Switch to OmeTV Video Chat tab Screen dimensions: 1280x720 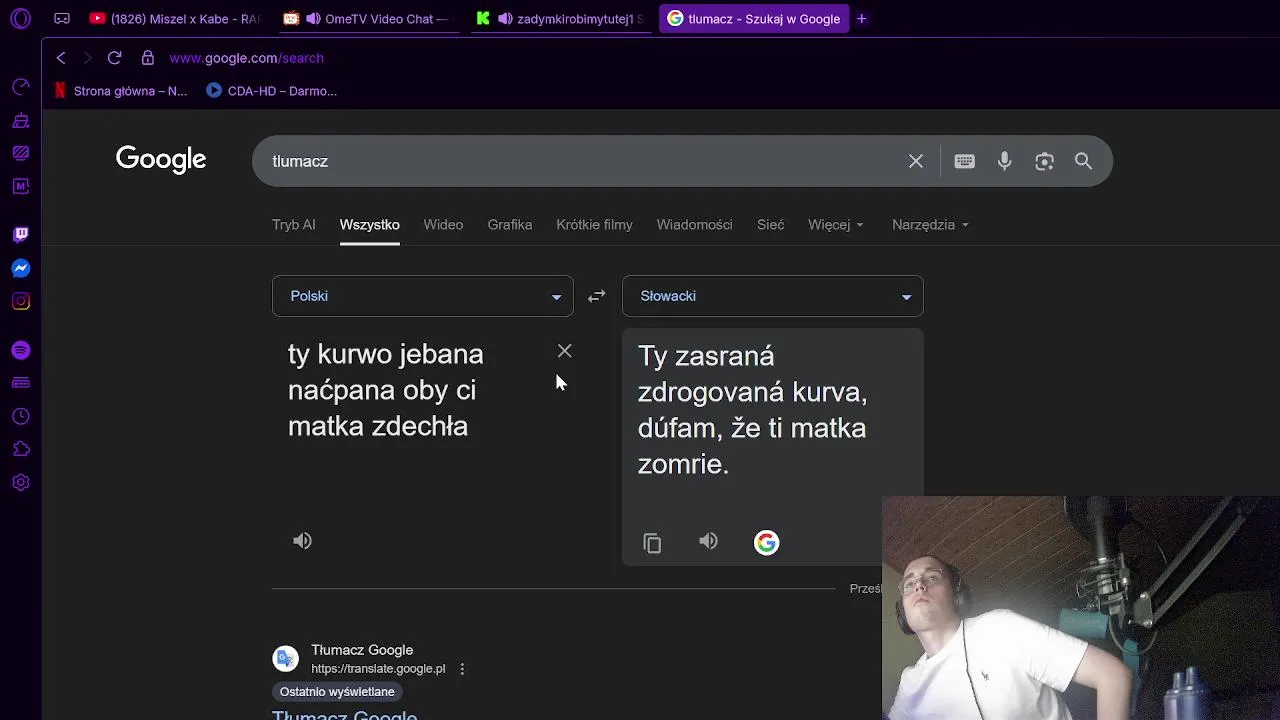pos(366,18)
